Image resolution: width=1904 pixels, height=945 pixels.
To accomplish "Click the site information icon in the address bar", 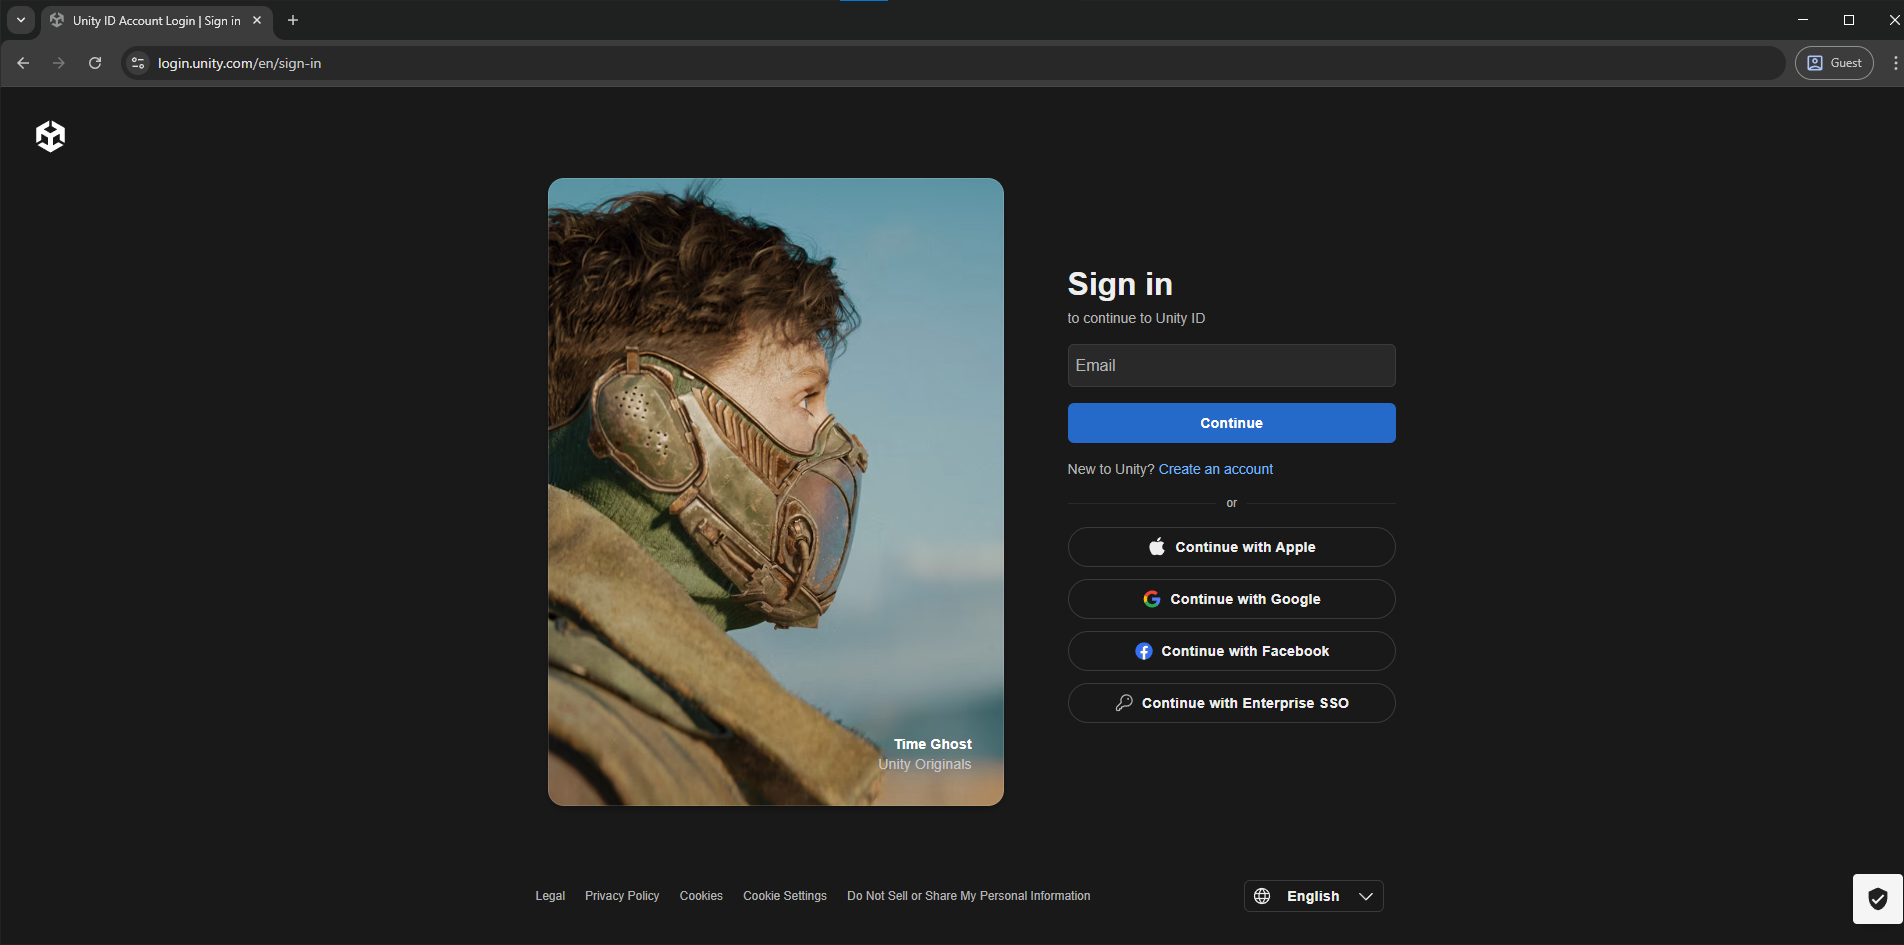I will pos(137,62).
